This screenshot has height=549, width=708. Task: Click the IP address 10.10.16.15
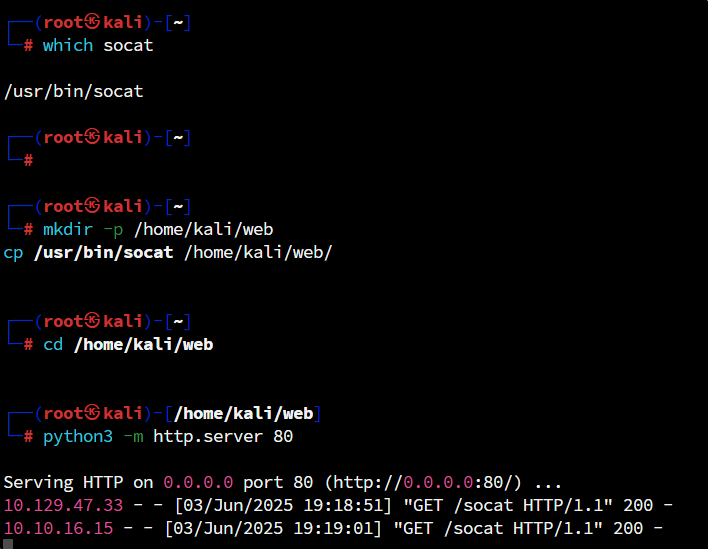pos(58,528)
